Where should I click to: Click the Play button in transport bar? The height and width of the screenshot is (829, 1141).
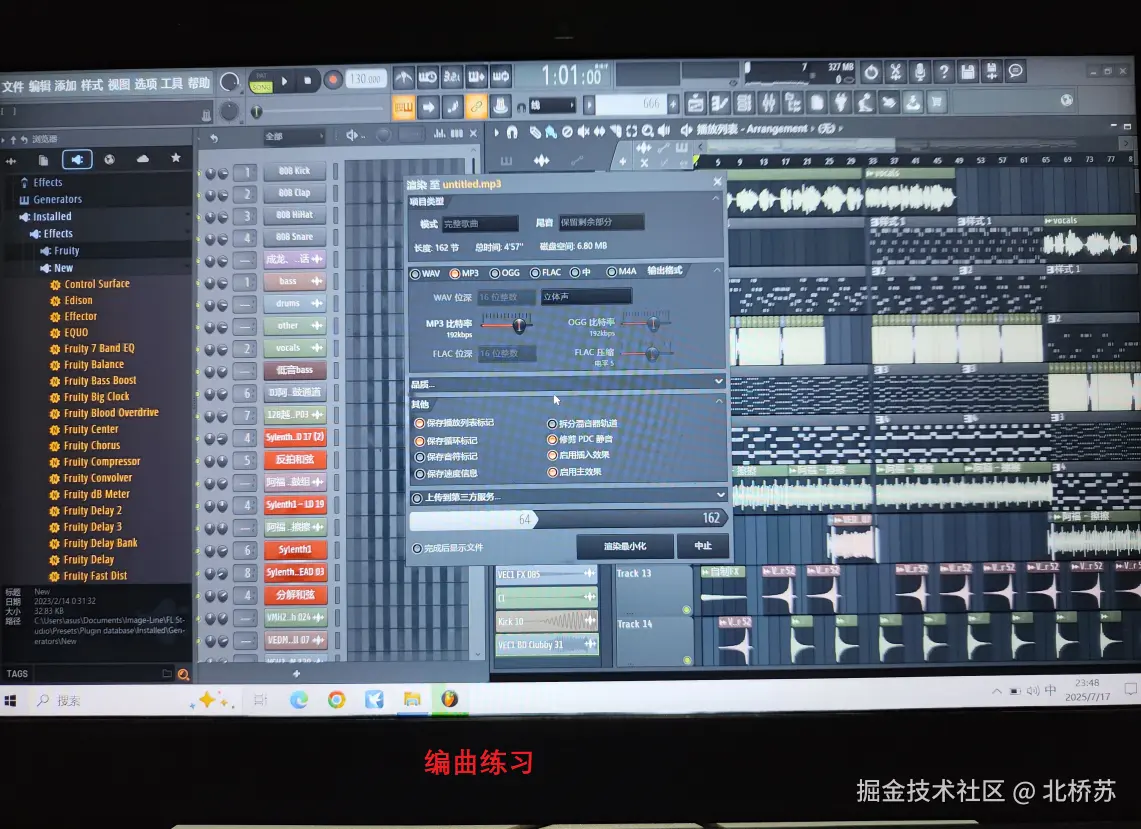click(x=285, y=81)
